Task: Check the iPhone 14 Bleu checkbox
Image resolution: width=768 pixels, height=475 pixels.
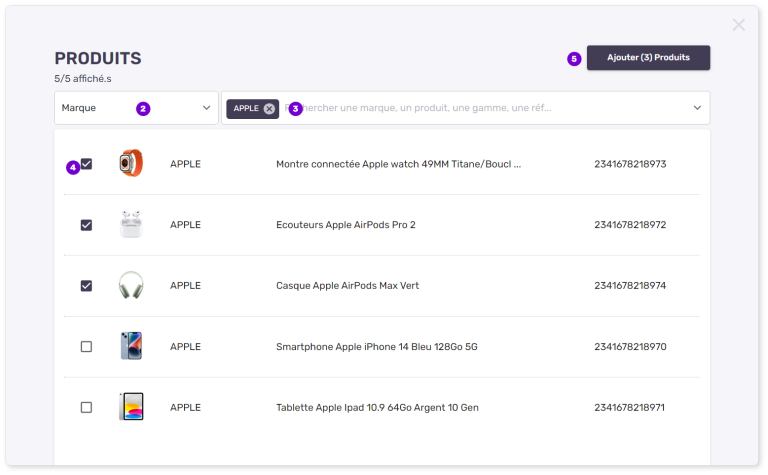Action: coord(86,347)
